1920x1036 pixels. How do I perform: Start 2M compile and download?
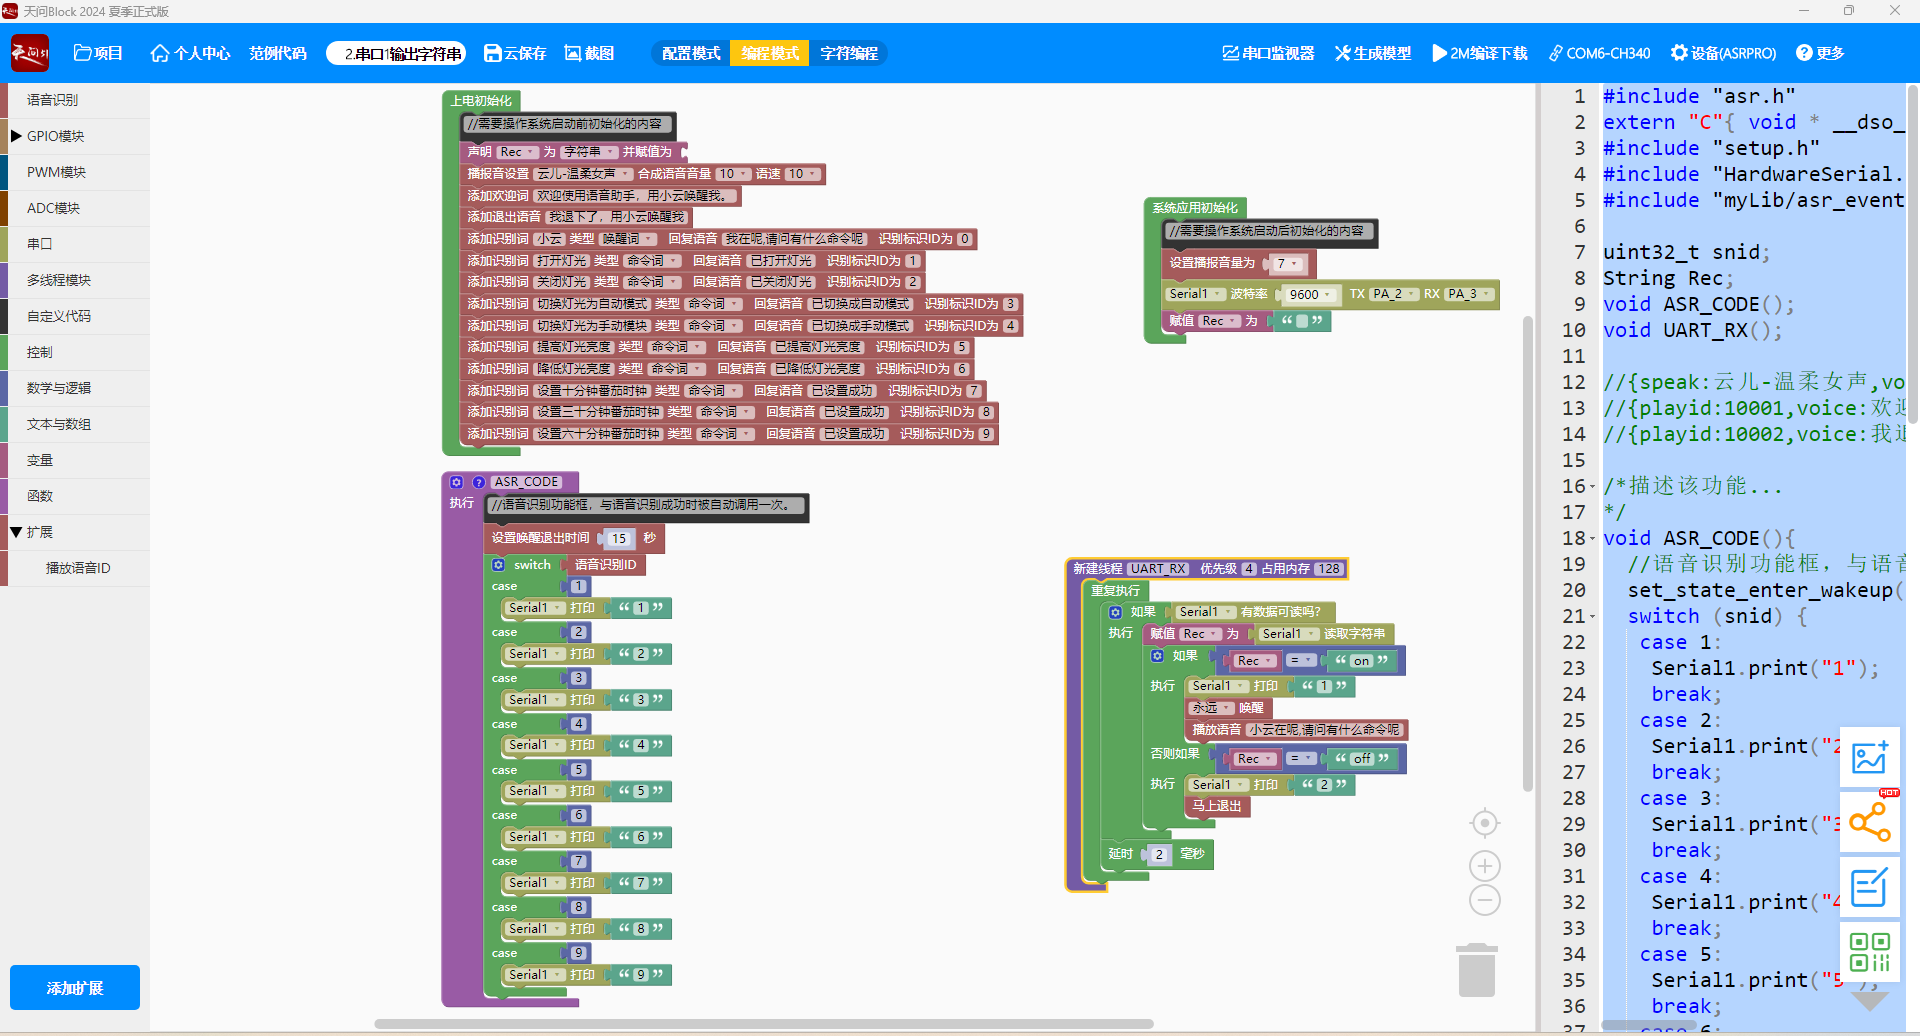tap(1479, 53)
